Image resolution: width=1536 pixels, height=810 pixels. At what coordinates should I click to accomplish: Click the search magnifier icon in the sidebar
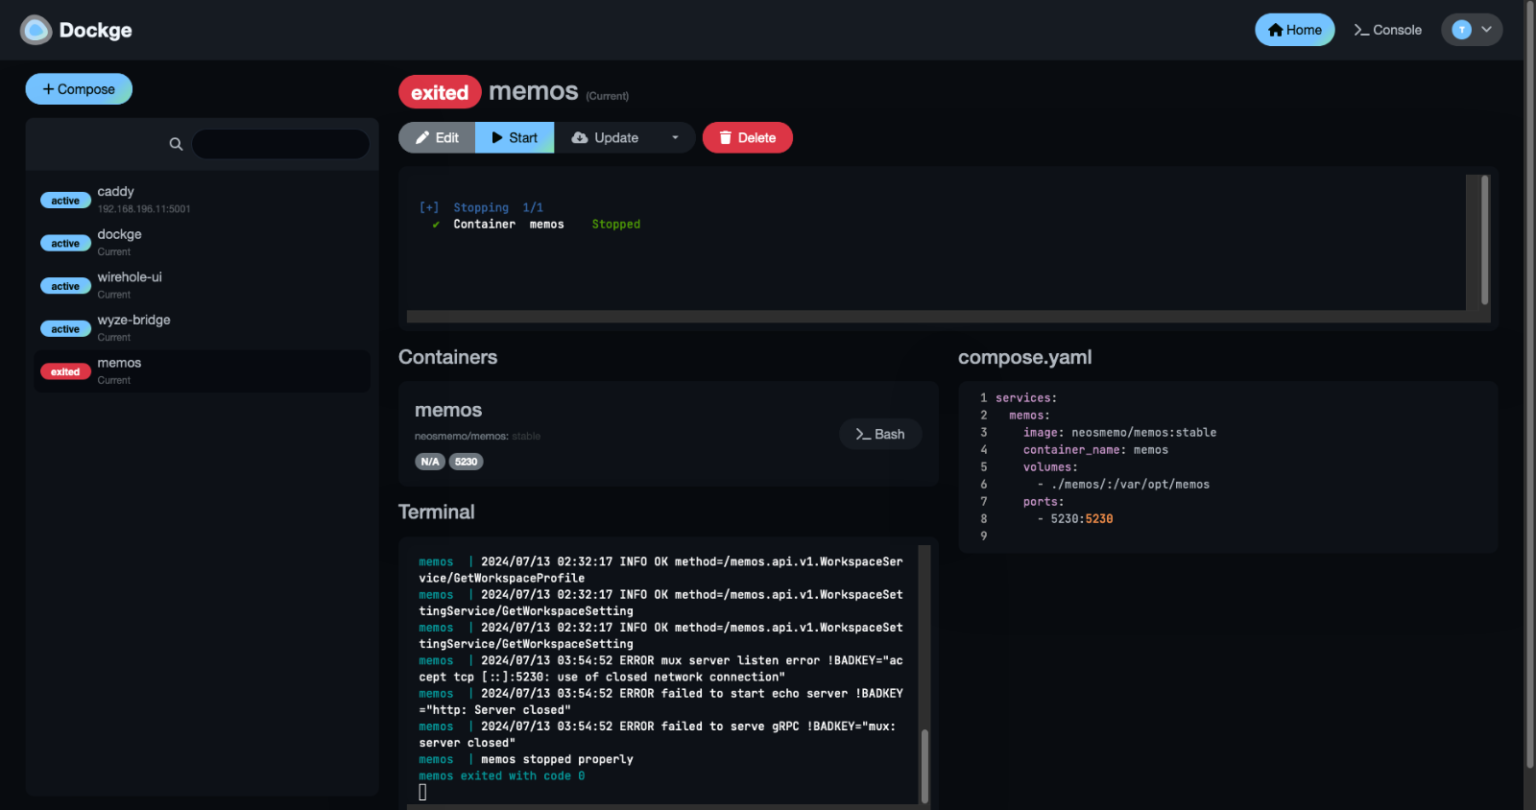(176, 144)
